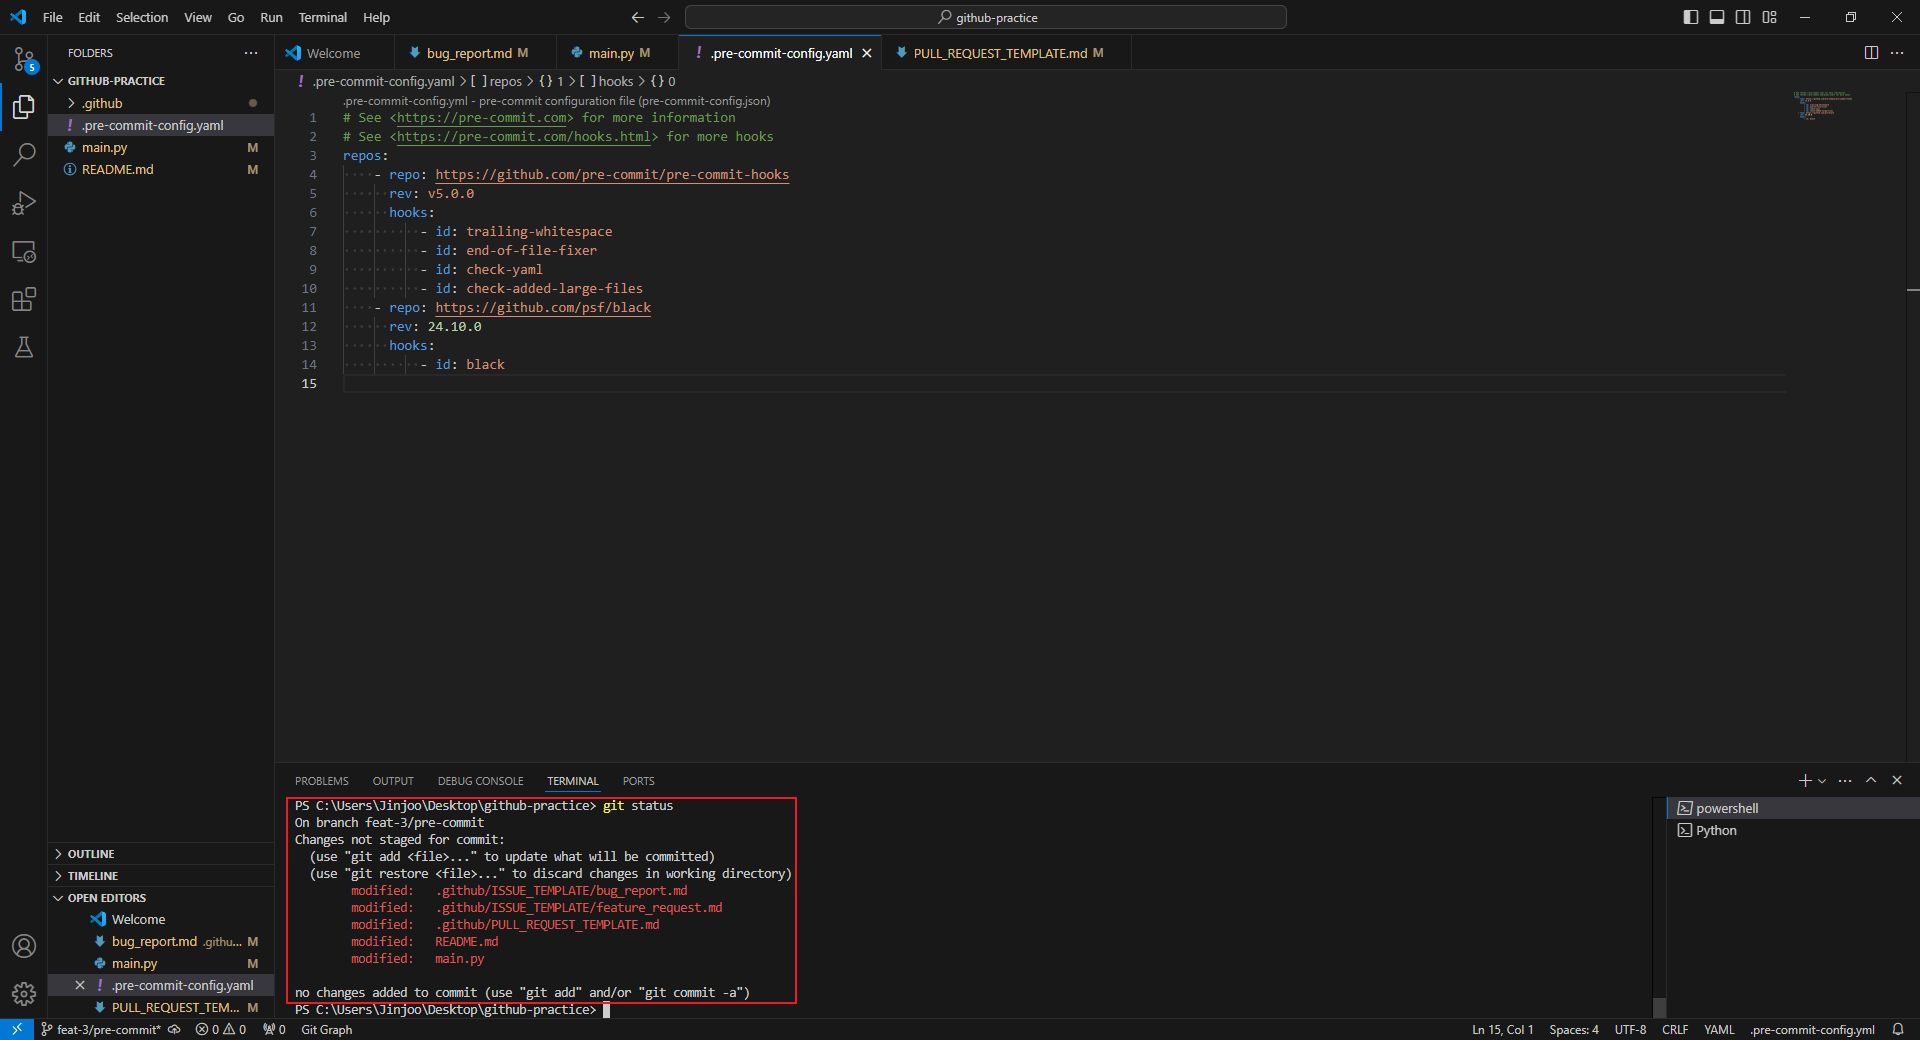1920x1040 pixels.
Task: Open editor More Actions ellipsis
Action: click(x=1897, y=53)
